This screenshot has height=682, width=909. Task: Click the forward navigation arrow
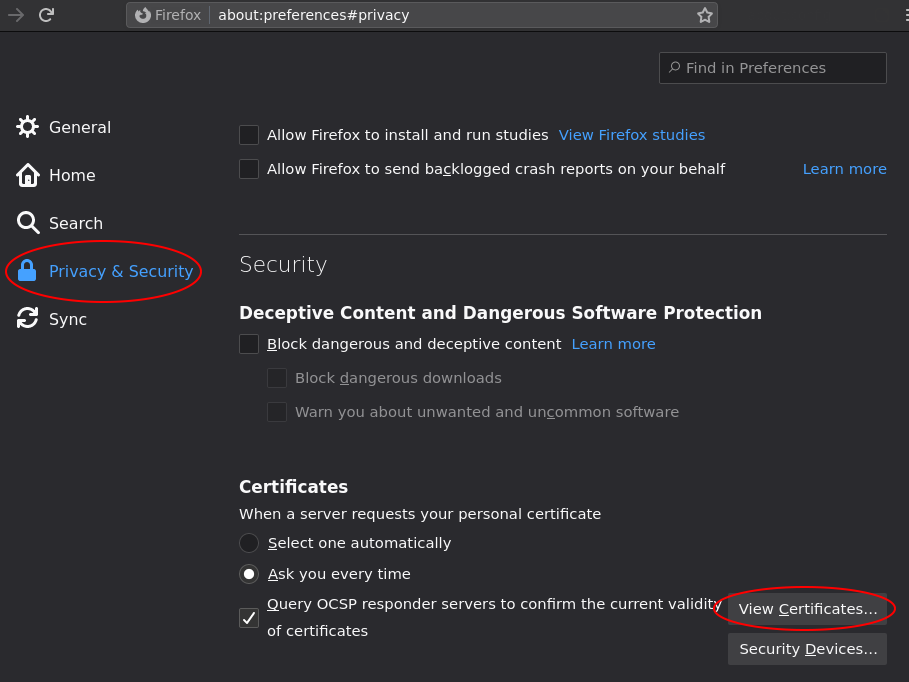pyautogui.click(x=16, y=15)
